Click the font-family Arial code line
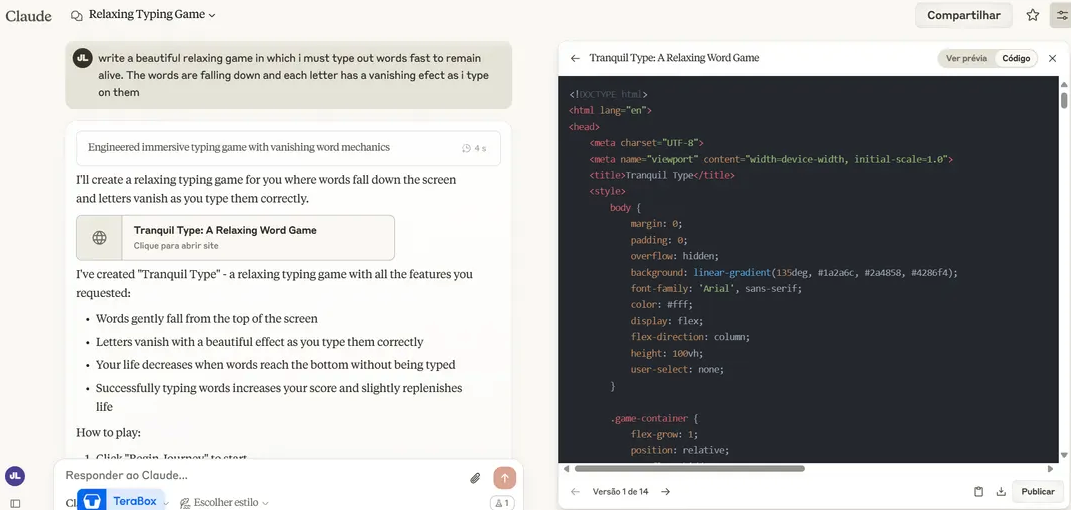 (x=716, y=289)
